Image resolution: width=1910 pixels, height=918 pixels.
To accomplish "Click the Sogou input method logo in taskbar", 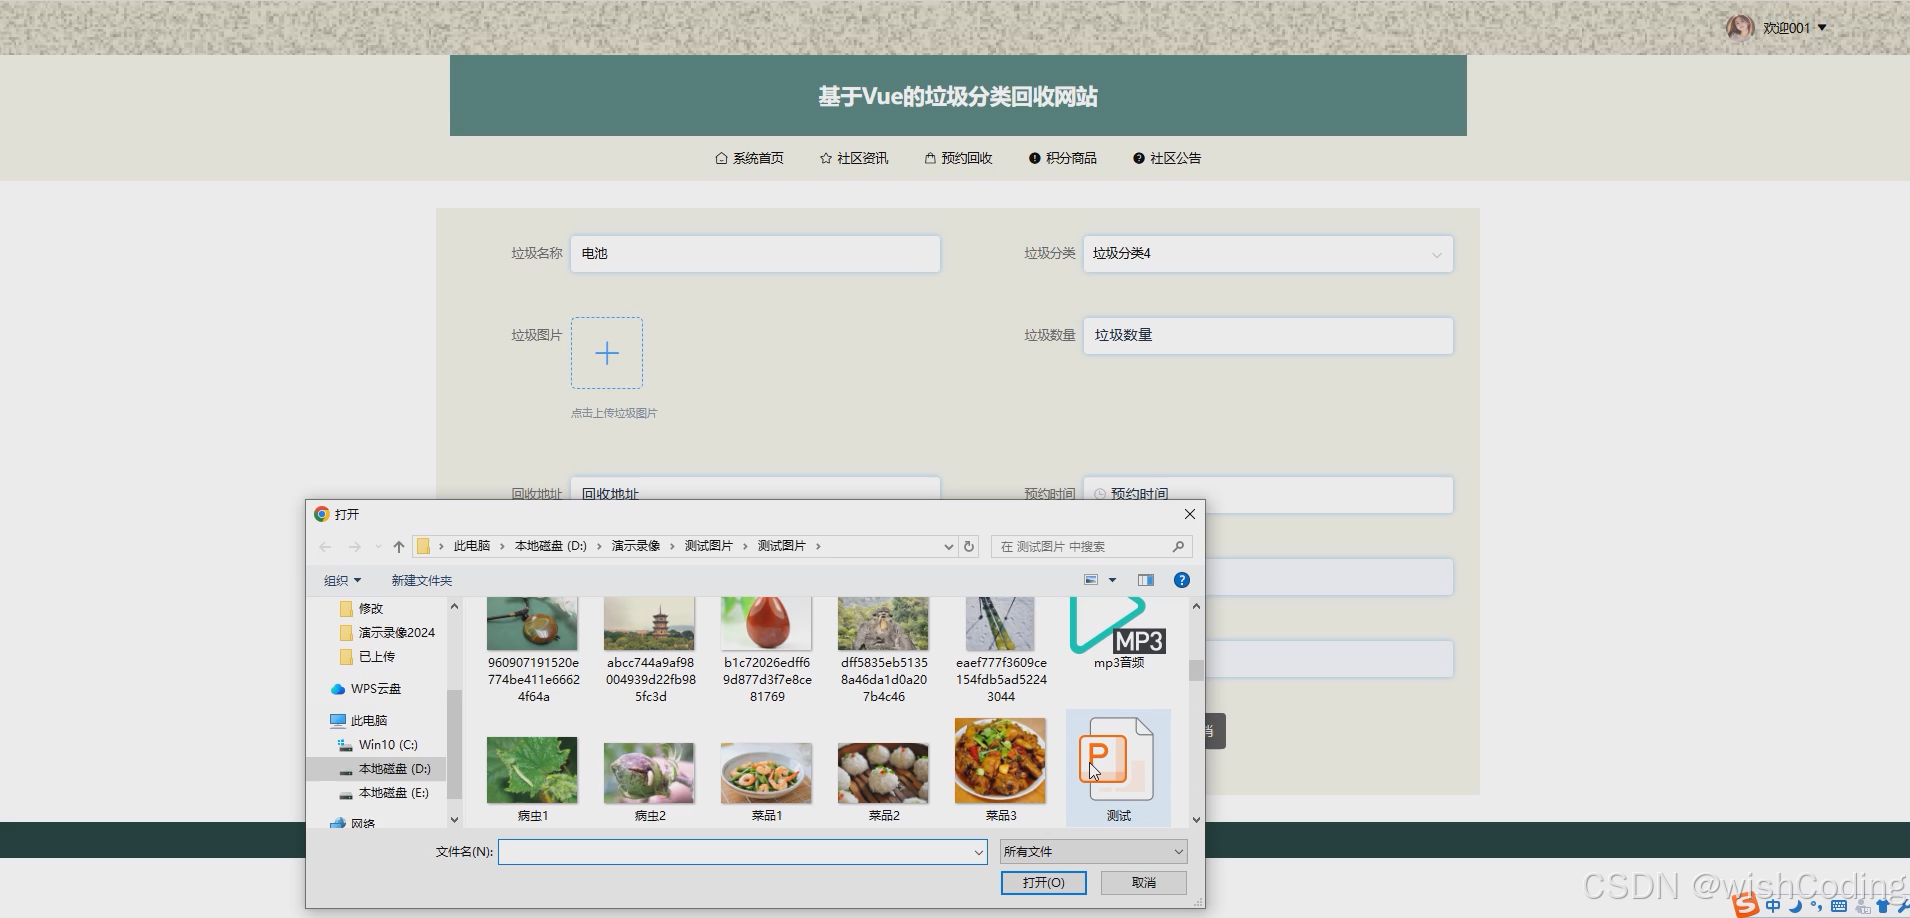I will tap(1745, 905).
